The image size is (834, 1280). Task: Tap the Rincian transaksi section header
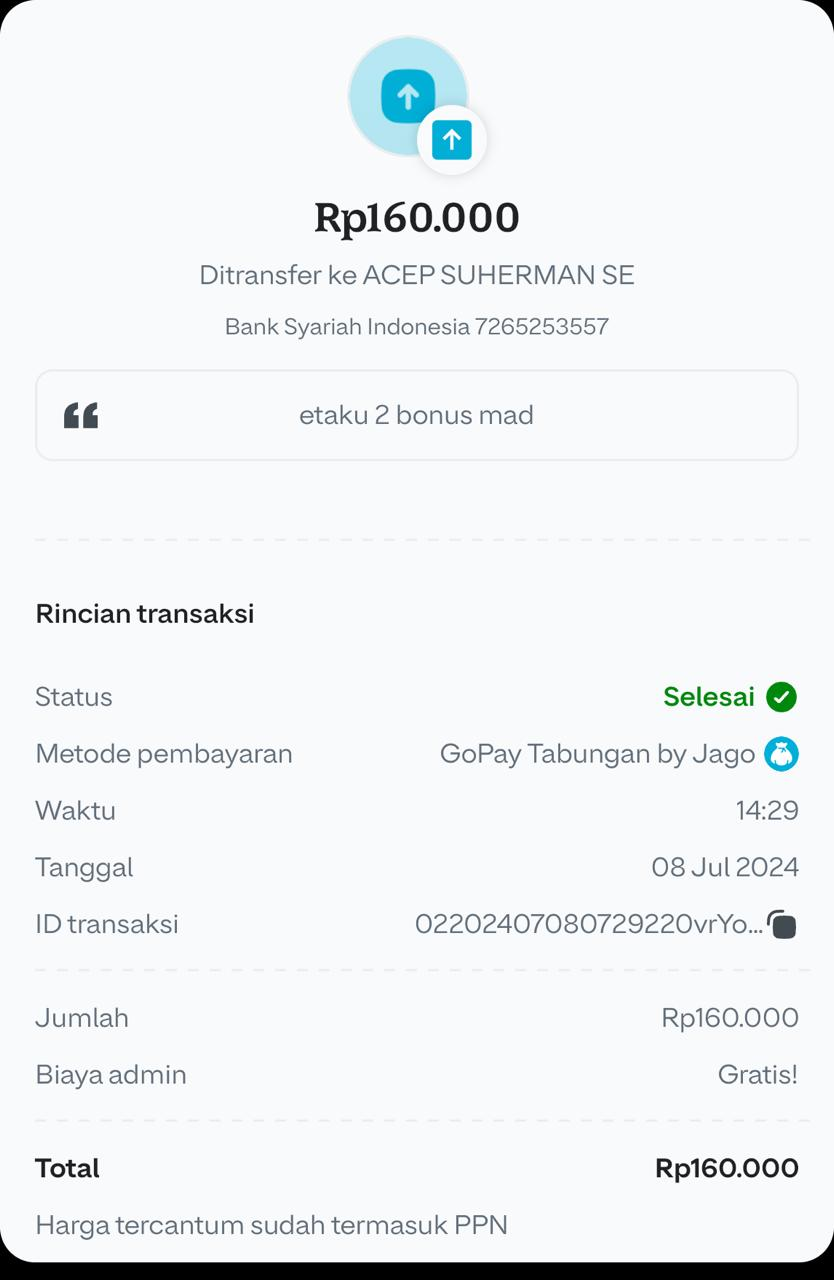145,613
